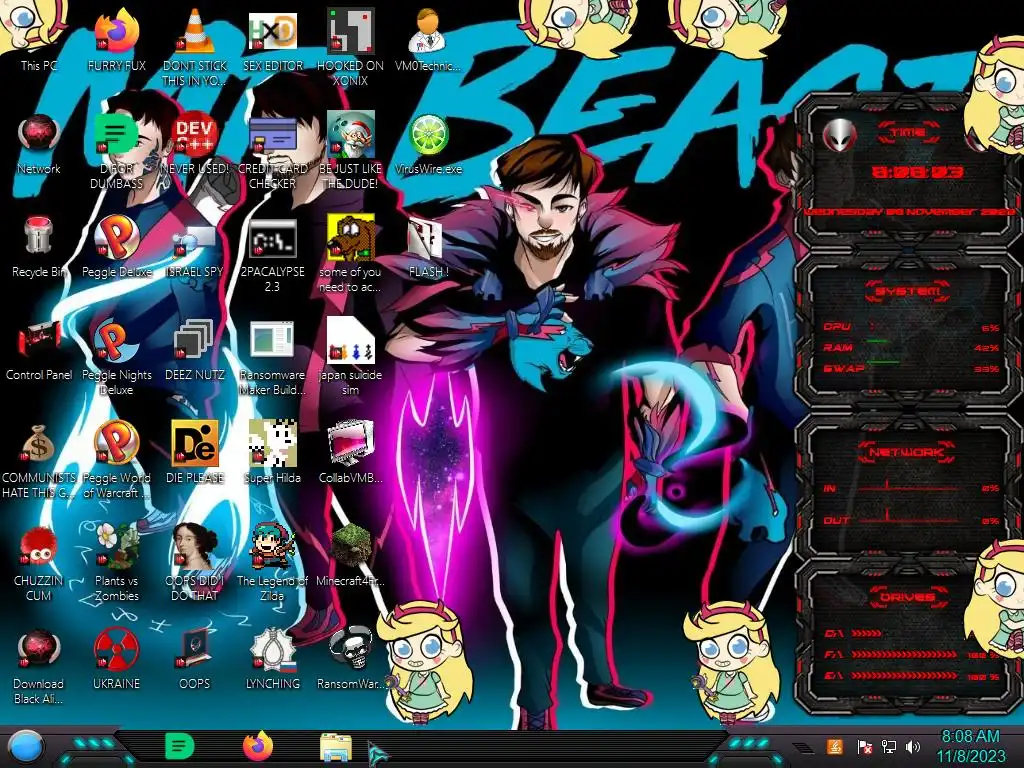Launch Peggle World of Warcraft shortcut
This screenshot has height=768, width=1024.
point(116,460)
